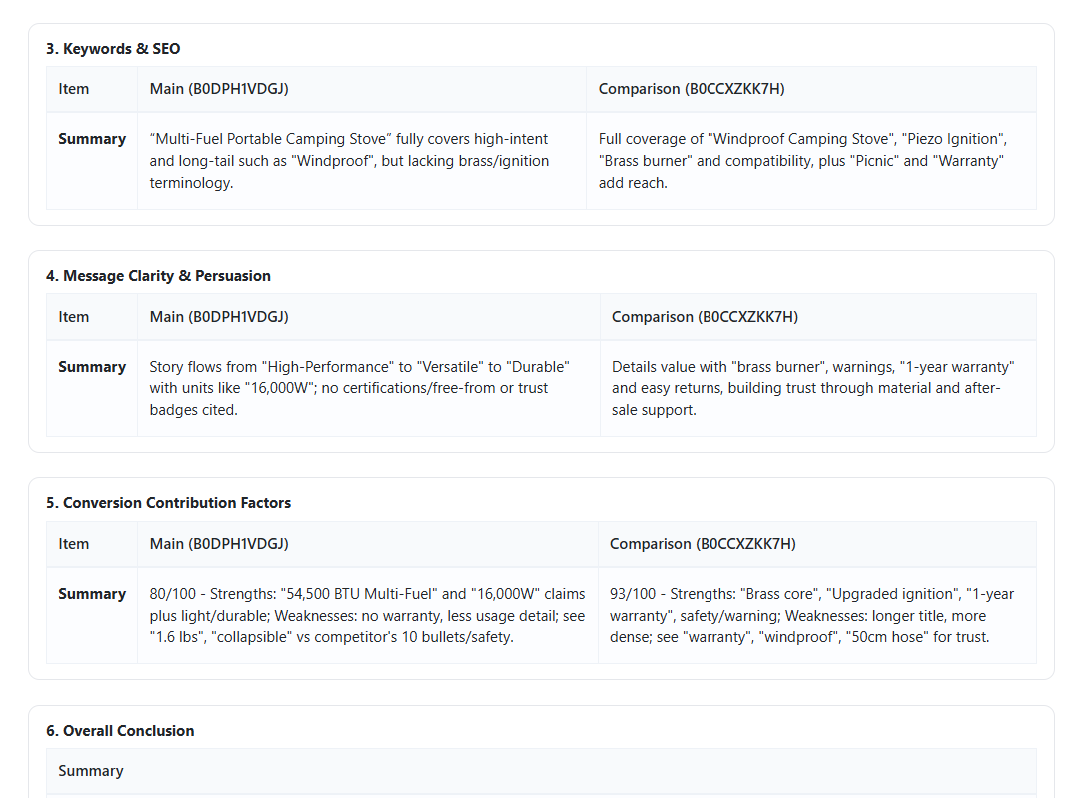Click the Summary row label in Keywords & SEO
The image size is (1069, 798).
click(x=92, y=139)
